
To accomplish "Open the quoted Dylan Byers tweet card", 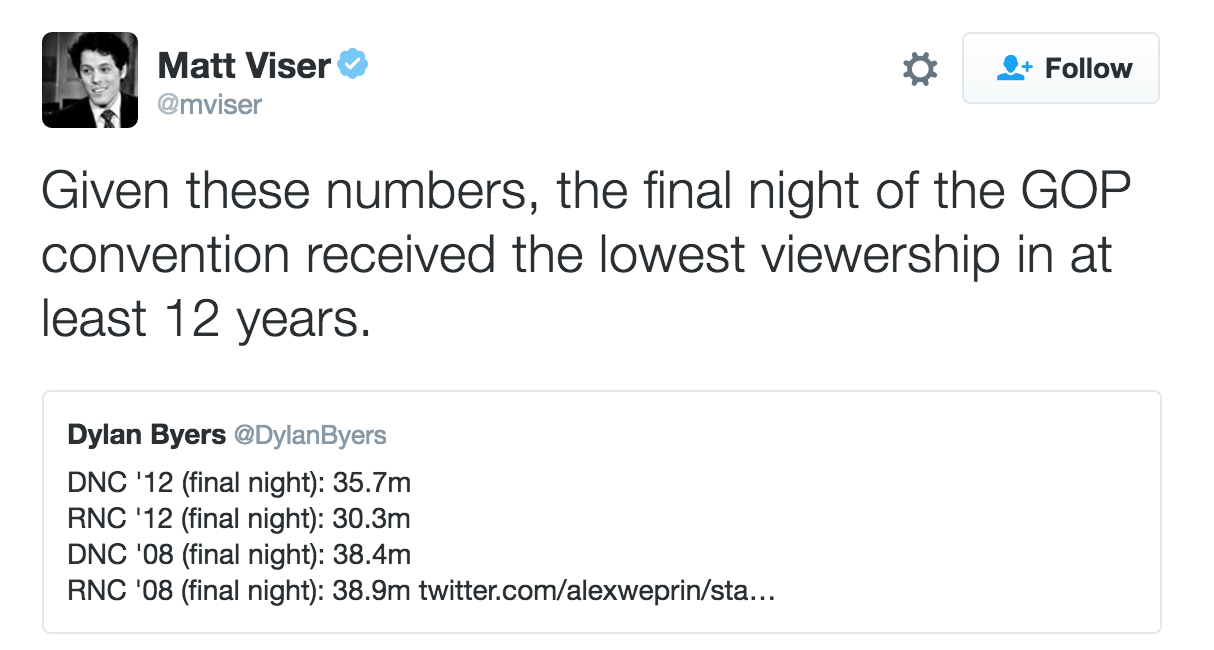I will 601,512.
